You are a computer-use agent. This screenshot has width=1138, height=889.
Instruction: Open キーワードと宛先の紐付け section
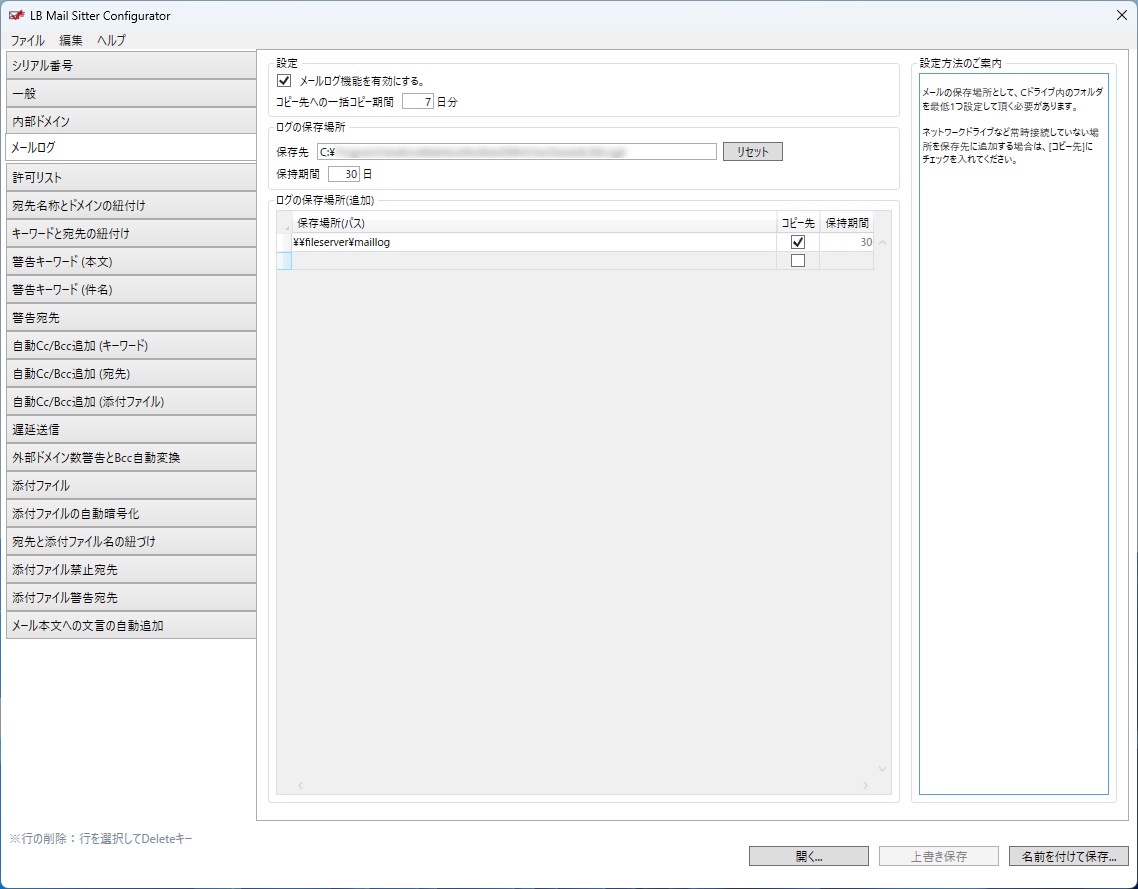(x=131, y=234)
